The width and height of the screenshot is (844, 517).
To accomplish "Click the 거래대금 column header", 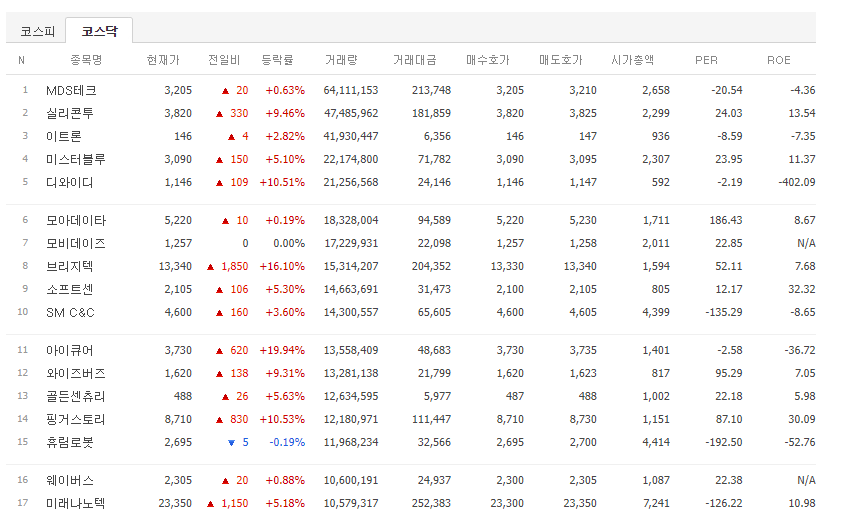I will point(414,60).
